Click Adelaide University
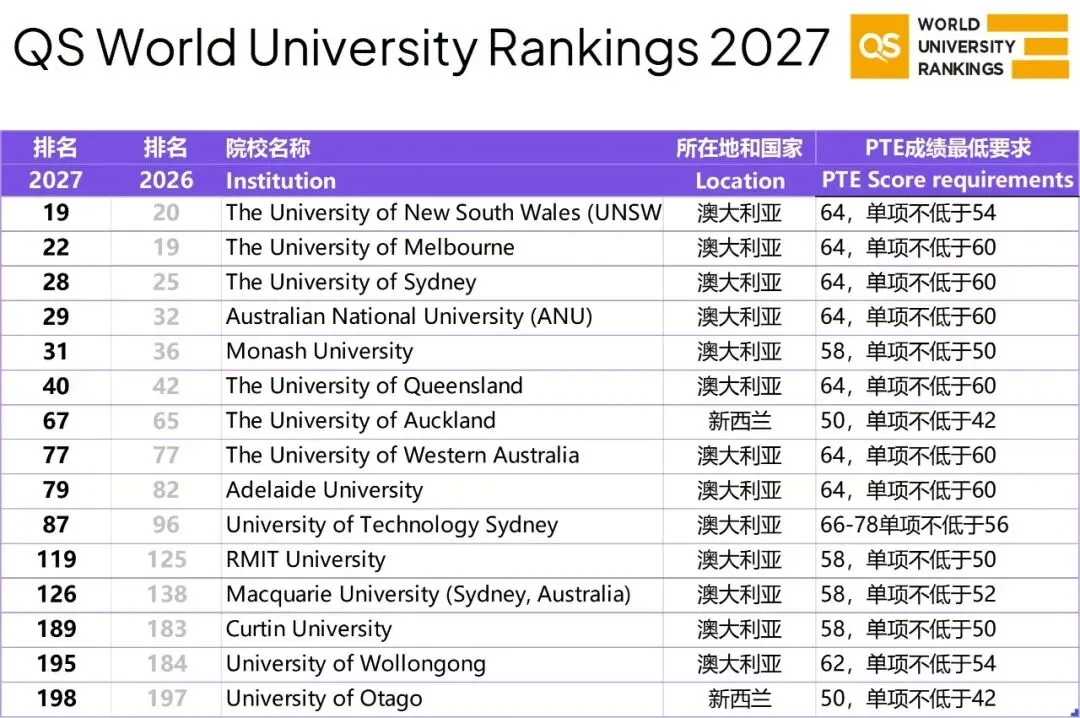 click(324, 490)
